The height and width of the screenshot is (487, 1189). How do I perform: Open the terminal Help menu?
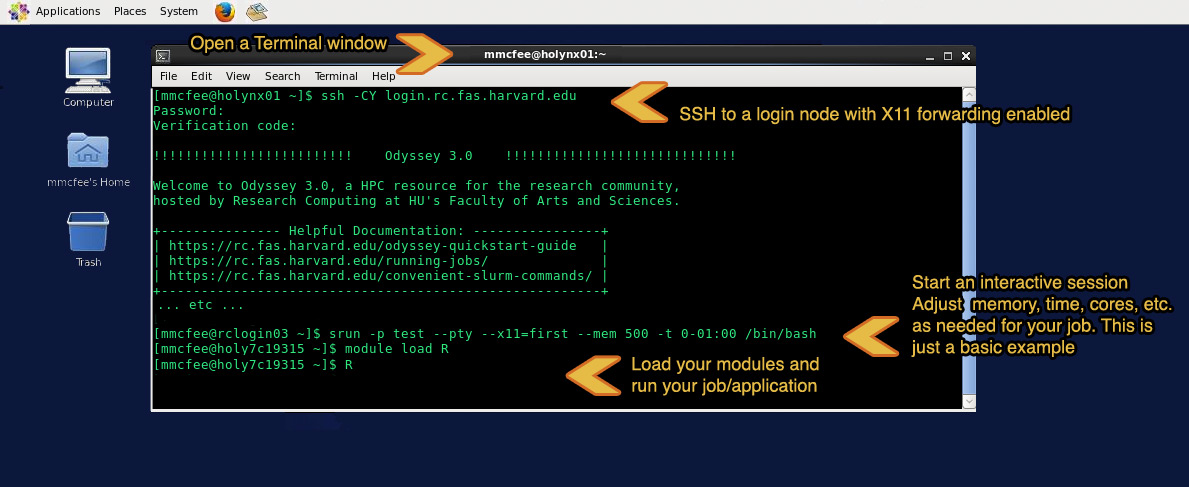coord(384,76)
